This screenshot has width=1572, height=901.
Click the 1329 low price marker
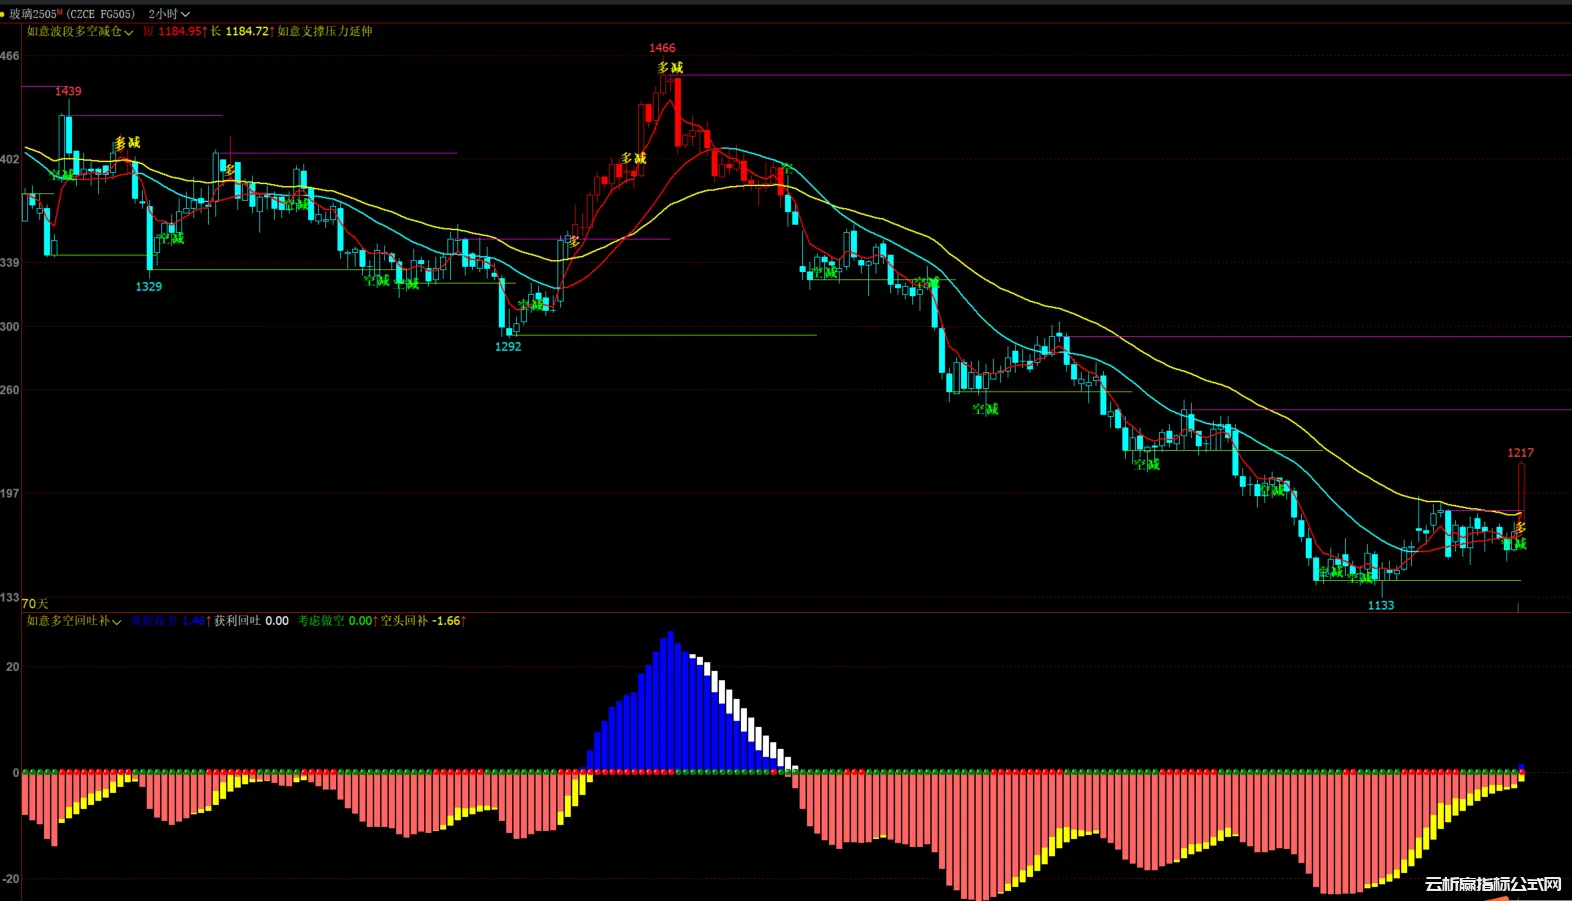click(148, 287)
